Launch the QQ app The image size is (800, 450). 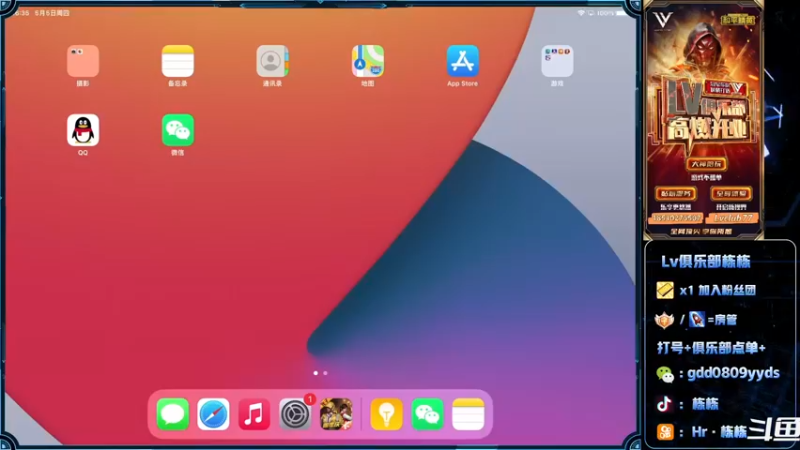click(x=83, y=130)
